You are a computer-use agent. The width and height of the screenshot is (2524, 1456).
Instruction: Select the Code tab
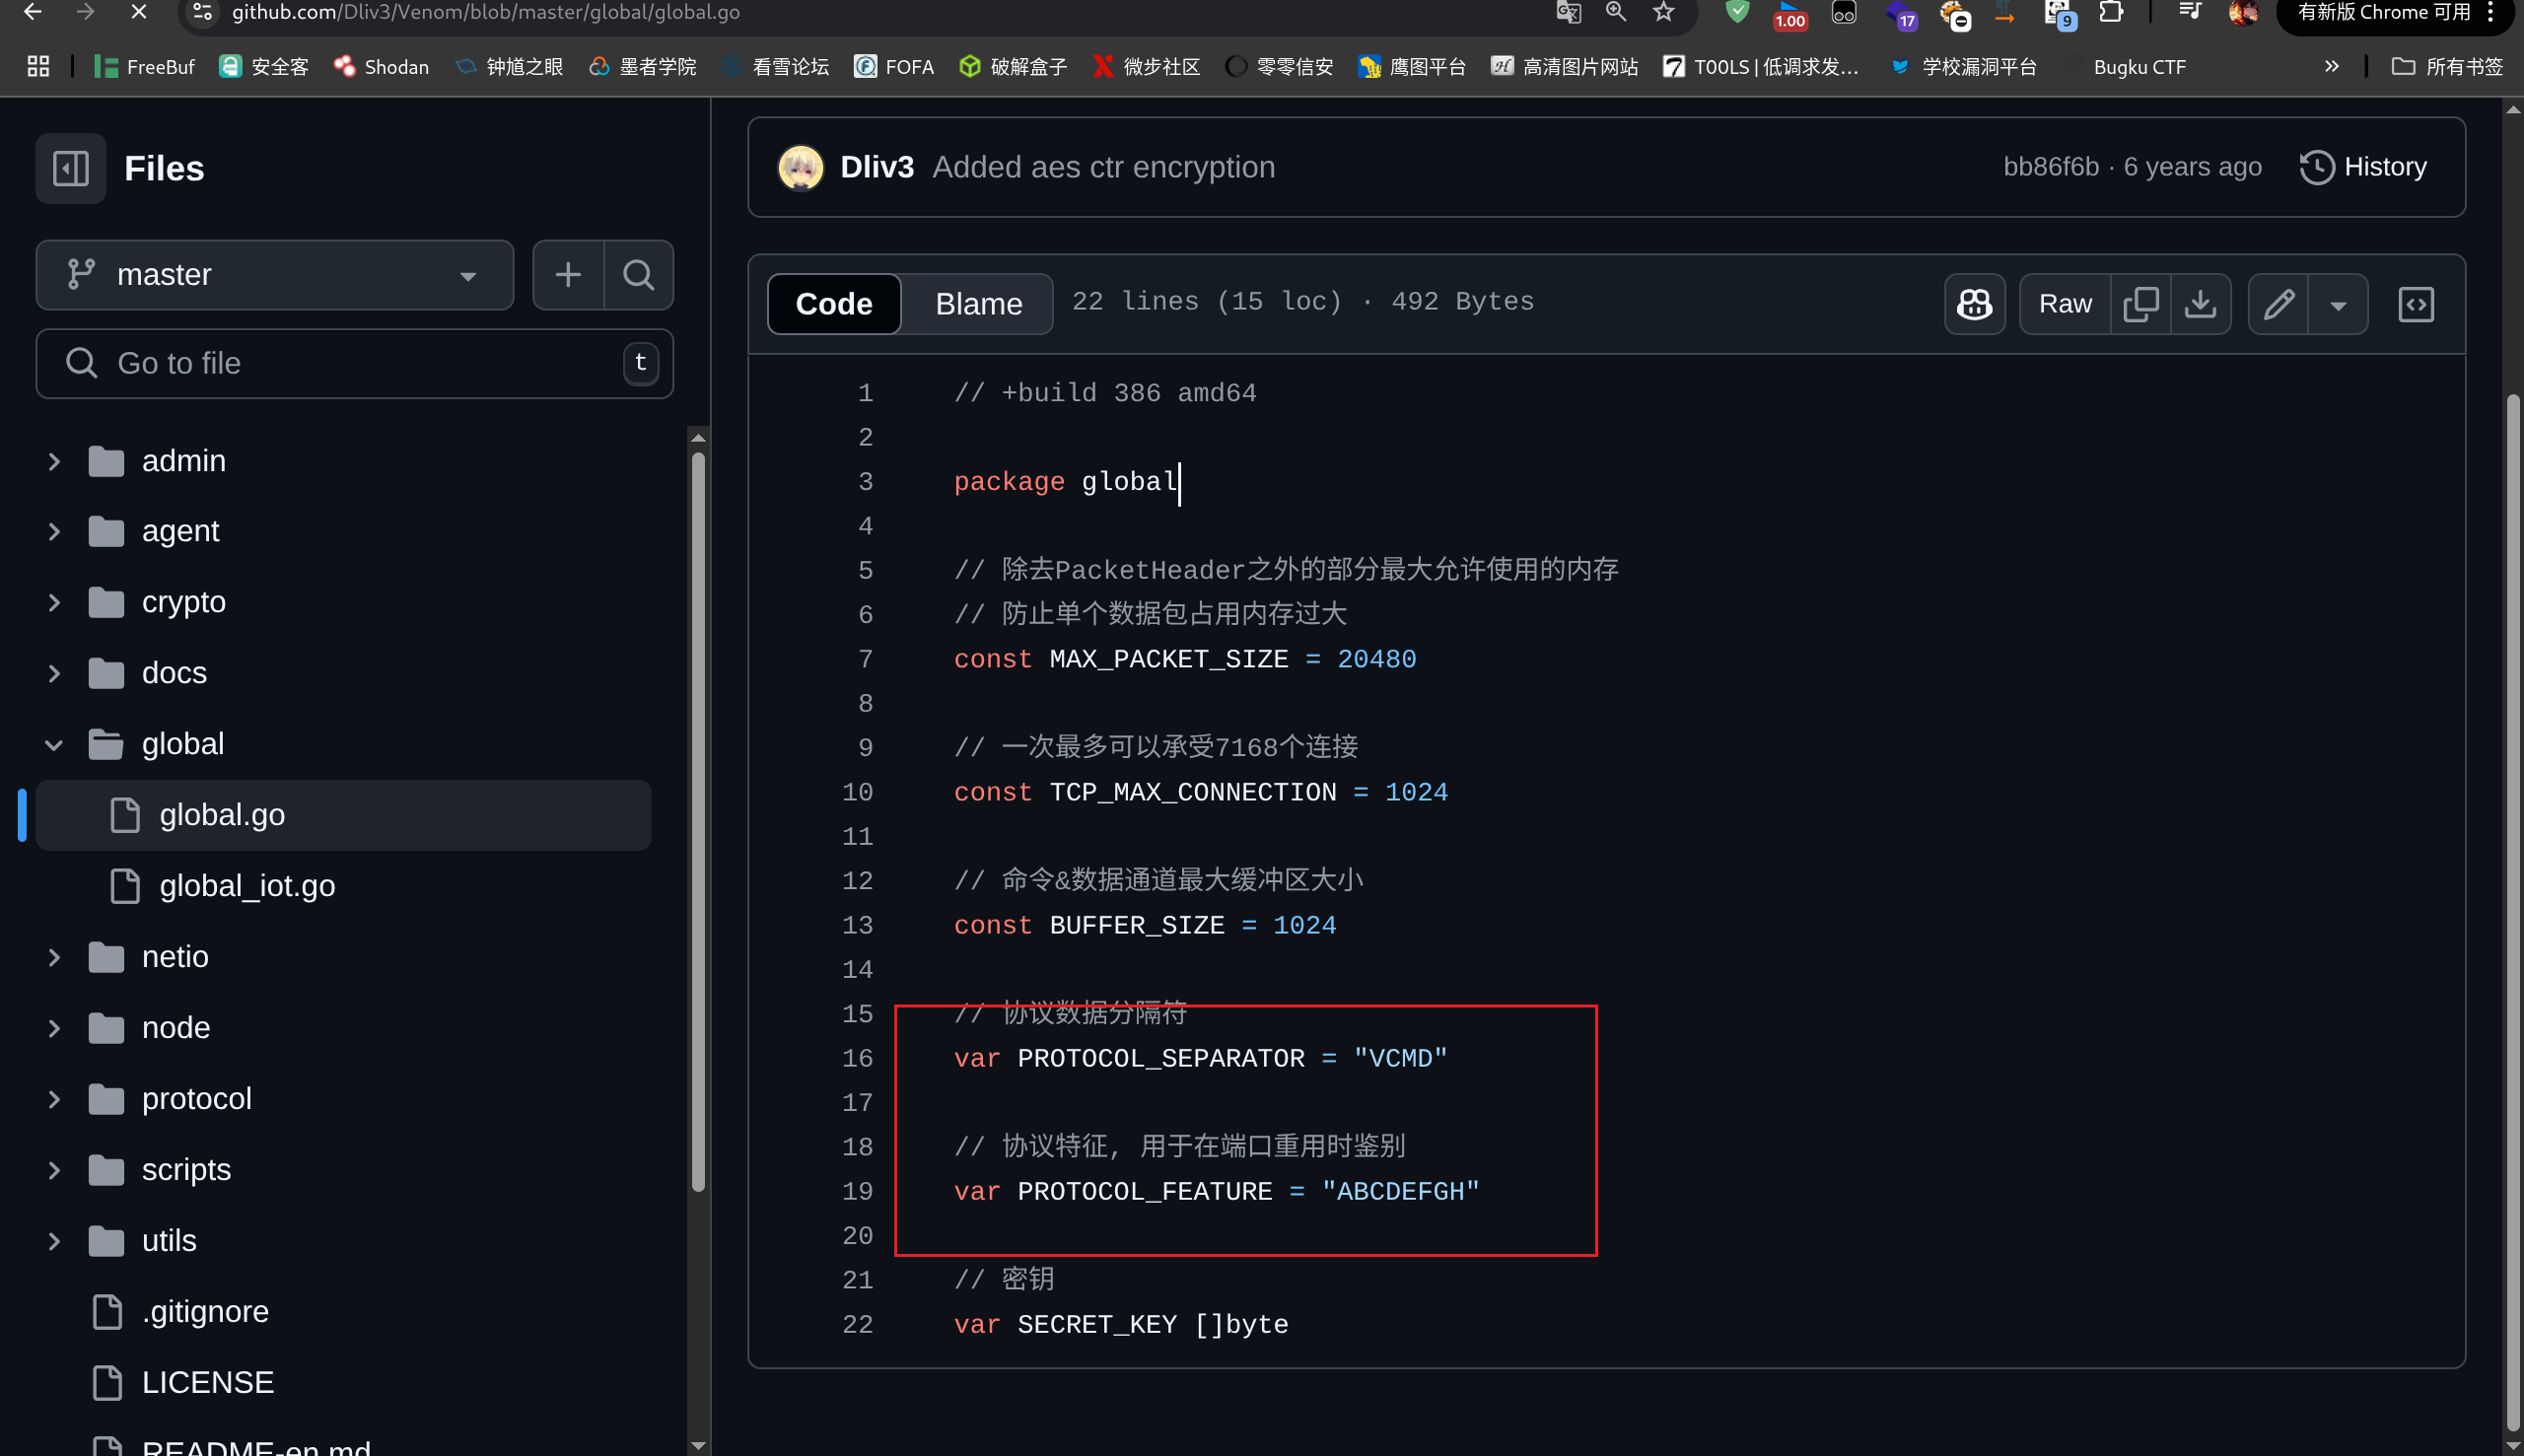tap(833, 304)
